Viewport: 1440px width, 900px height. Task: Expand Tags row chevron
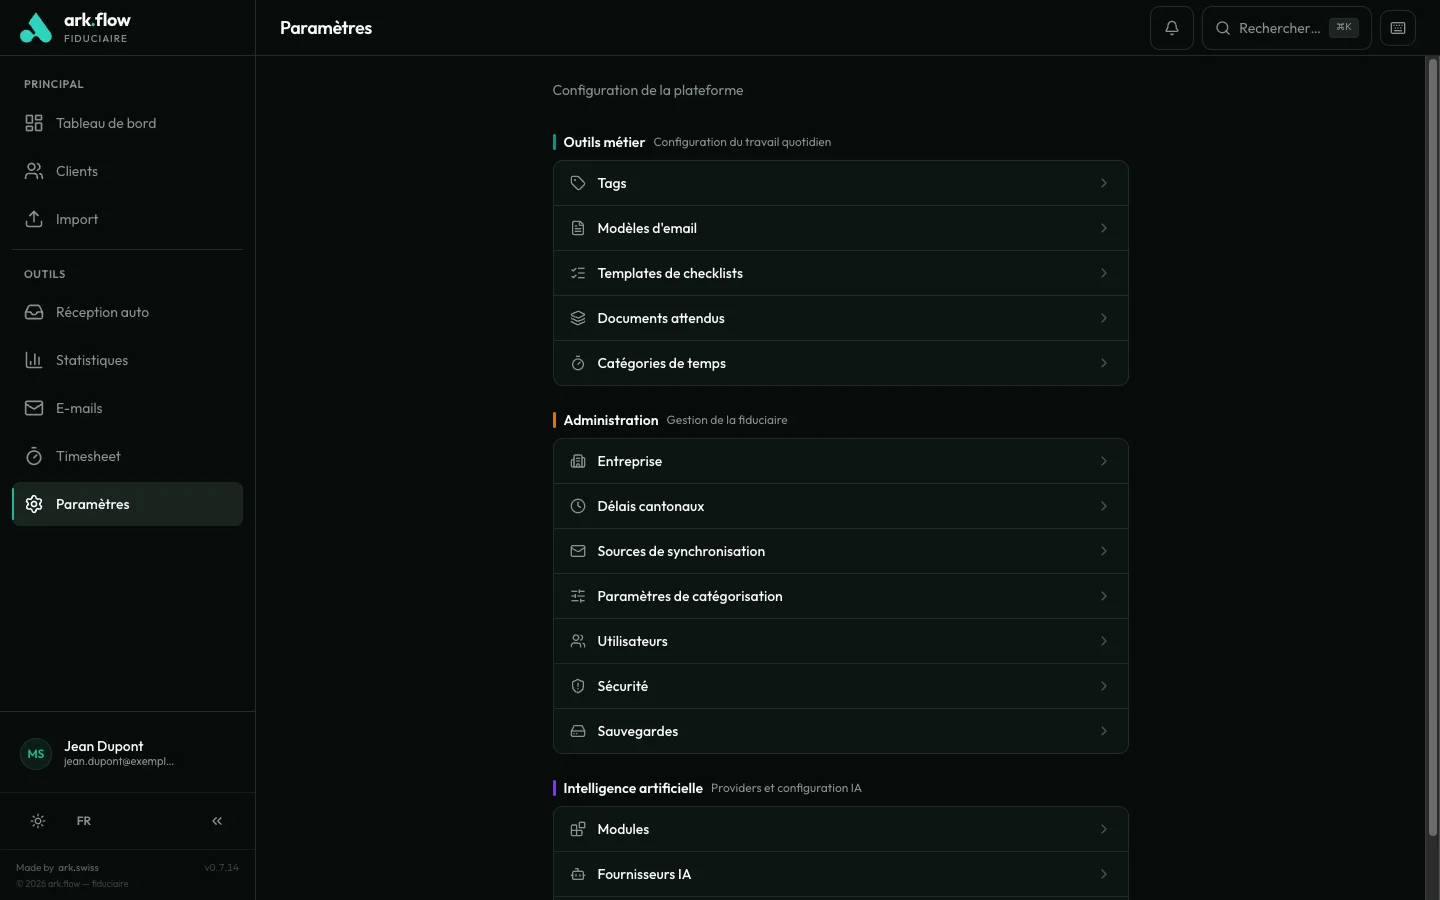click(1104, 183)
